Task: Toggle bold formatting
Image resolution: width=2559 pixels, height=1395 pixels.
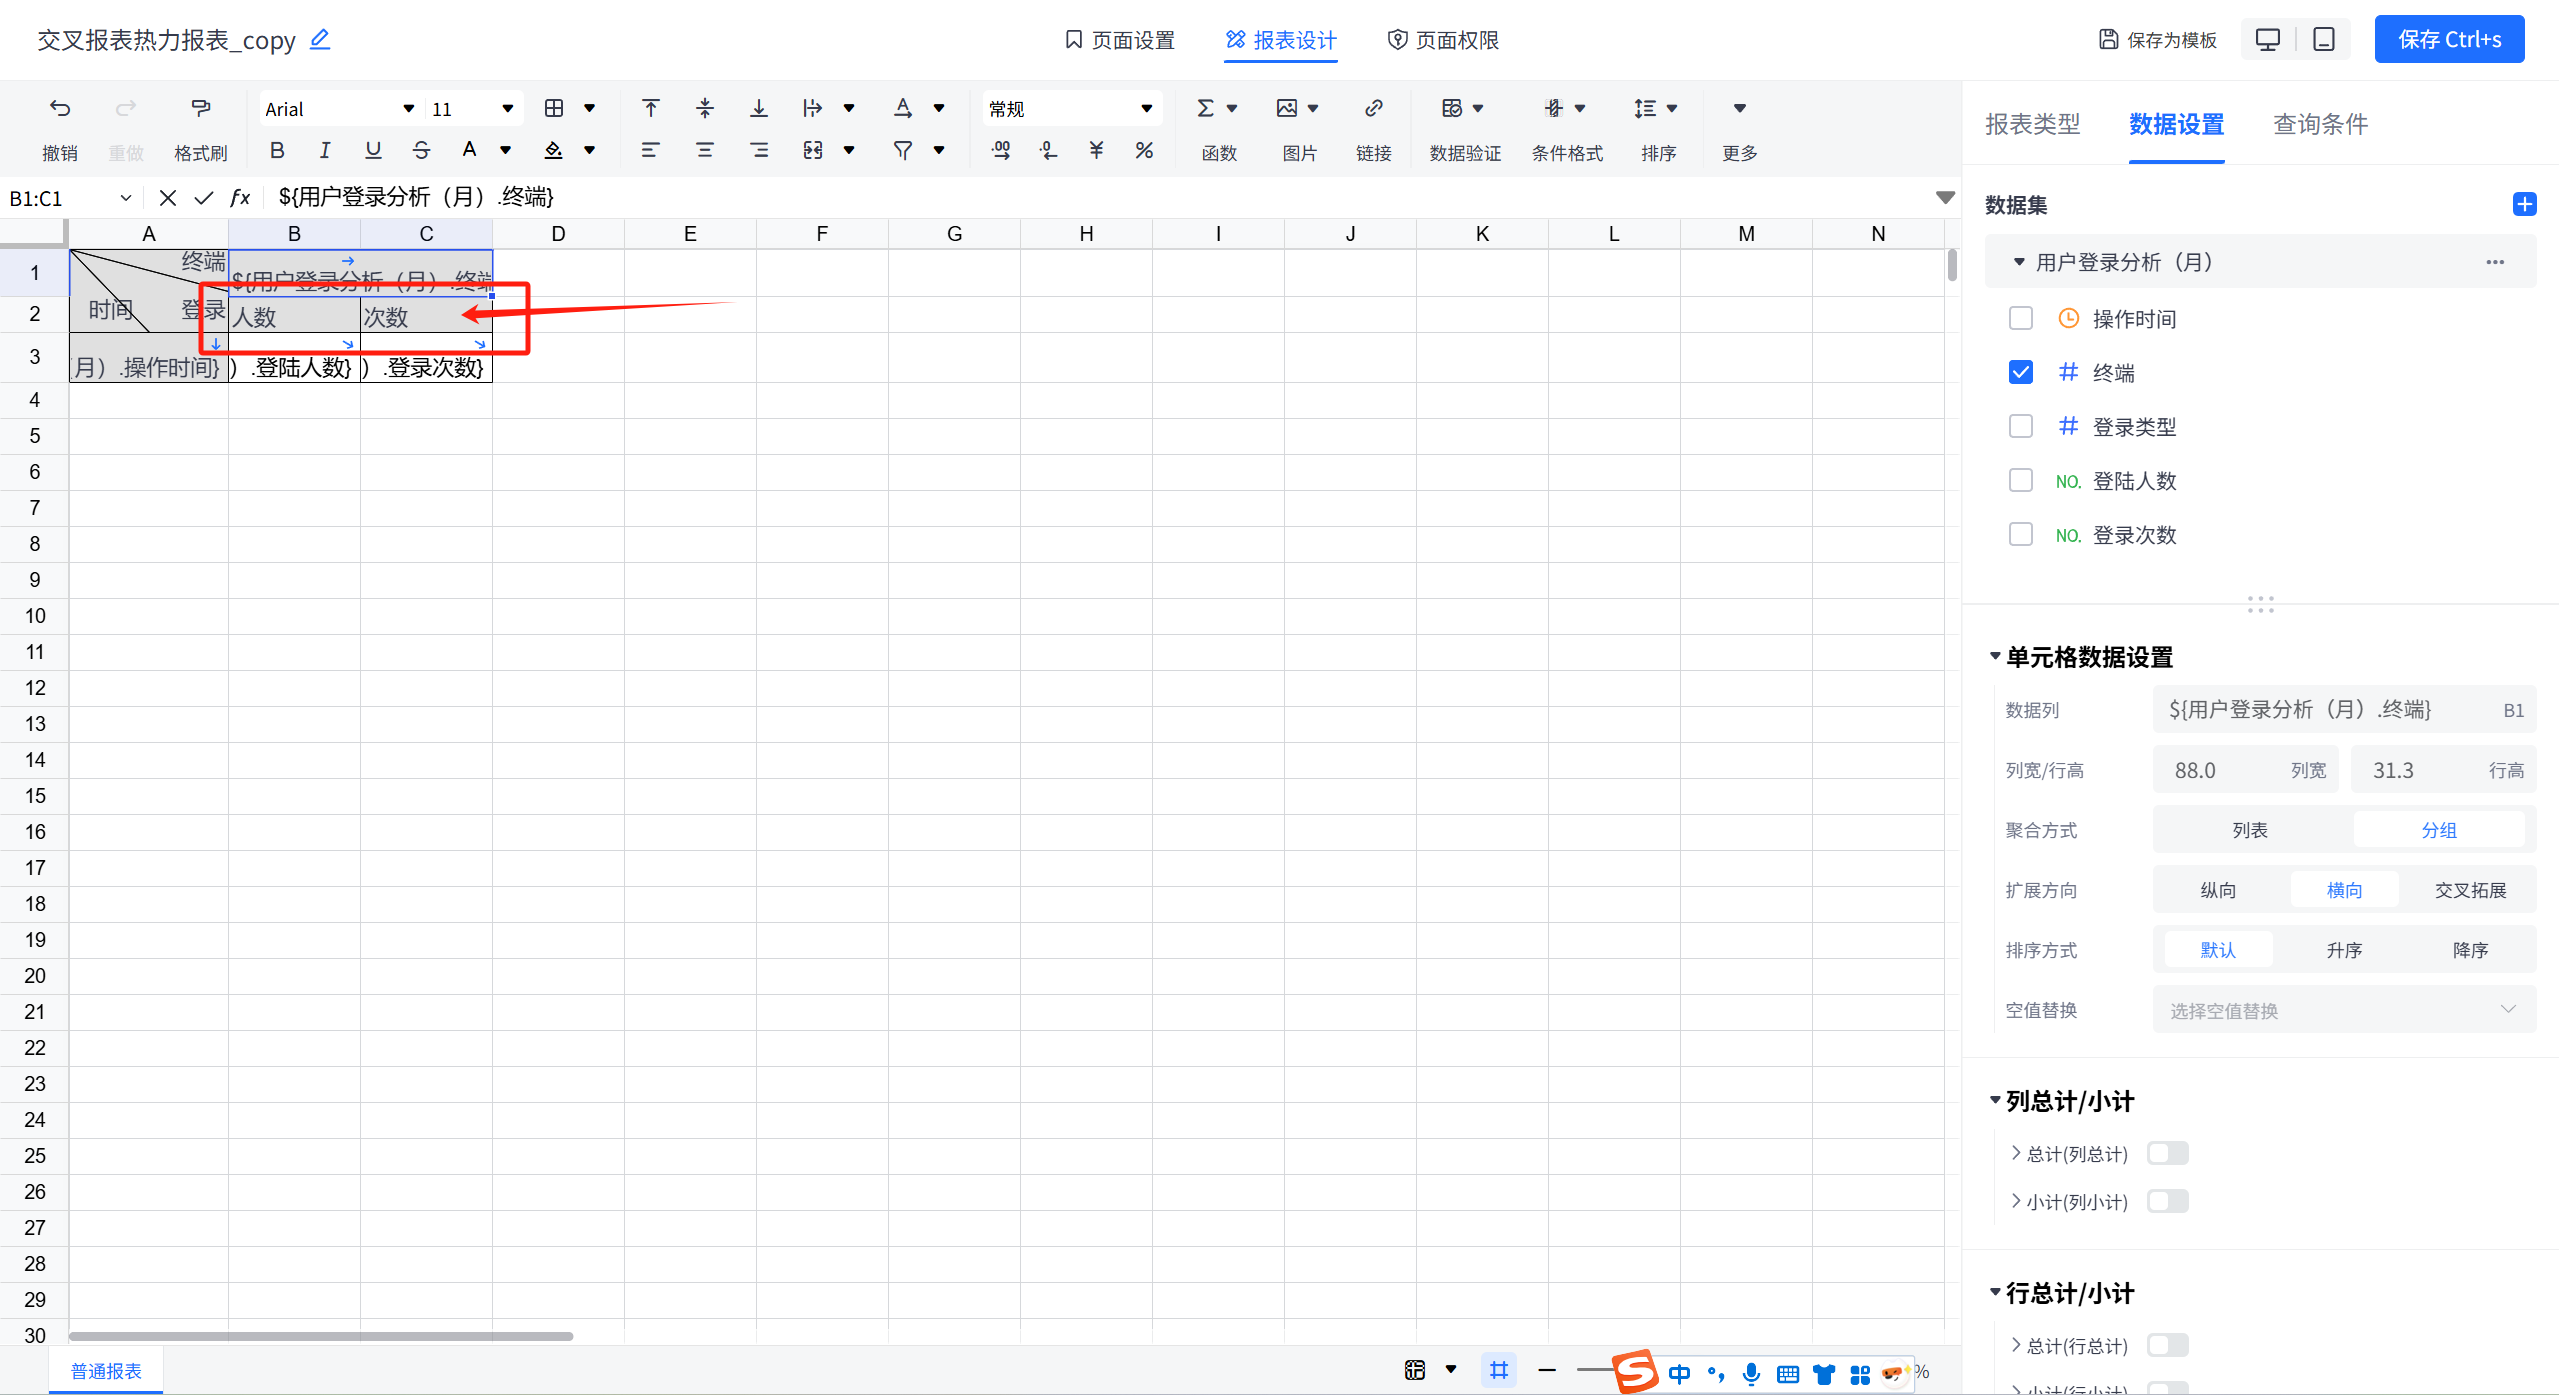Action: click(x=277, y=150)
